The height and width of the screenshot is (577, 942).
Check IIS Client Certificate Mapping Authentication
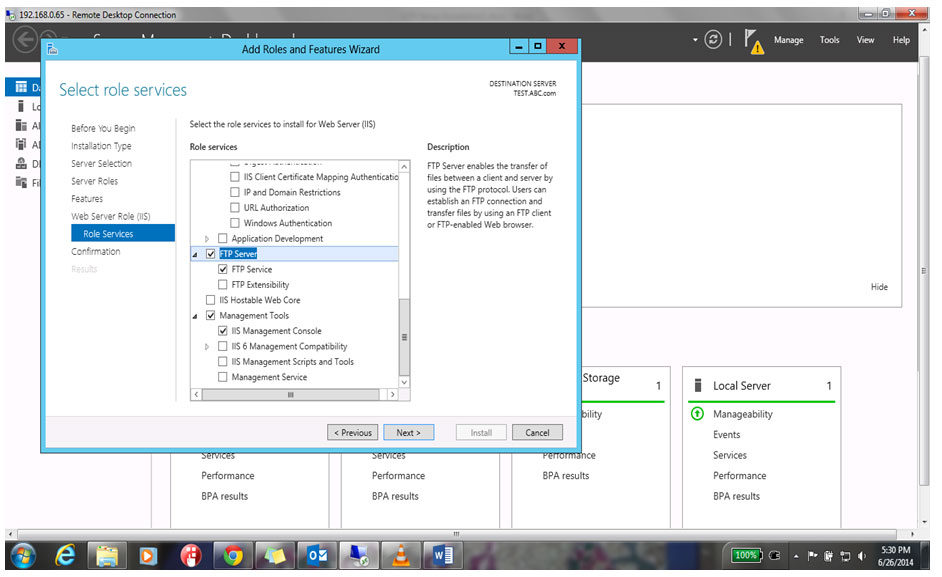click(x=235, y=177)
